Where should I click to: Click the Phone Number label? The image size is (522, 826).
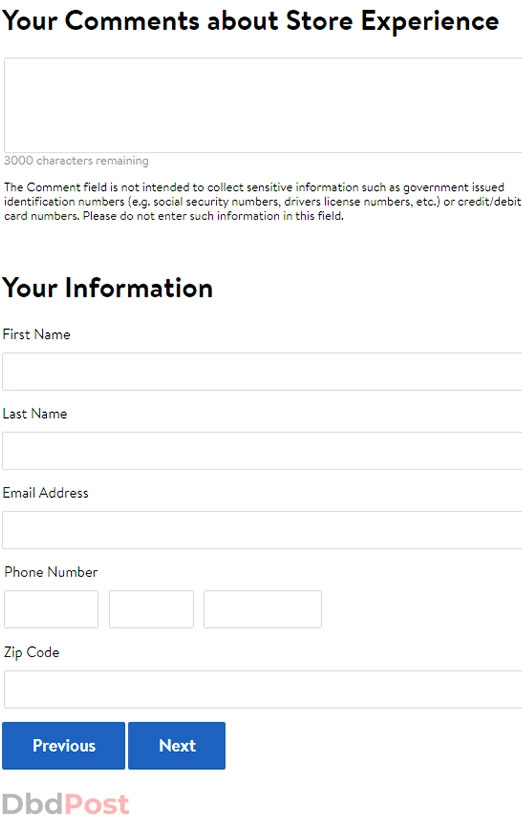[51, 572]
